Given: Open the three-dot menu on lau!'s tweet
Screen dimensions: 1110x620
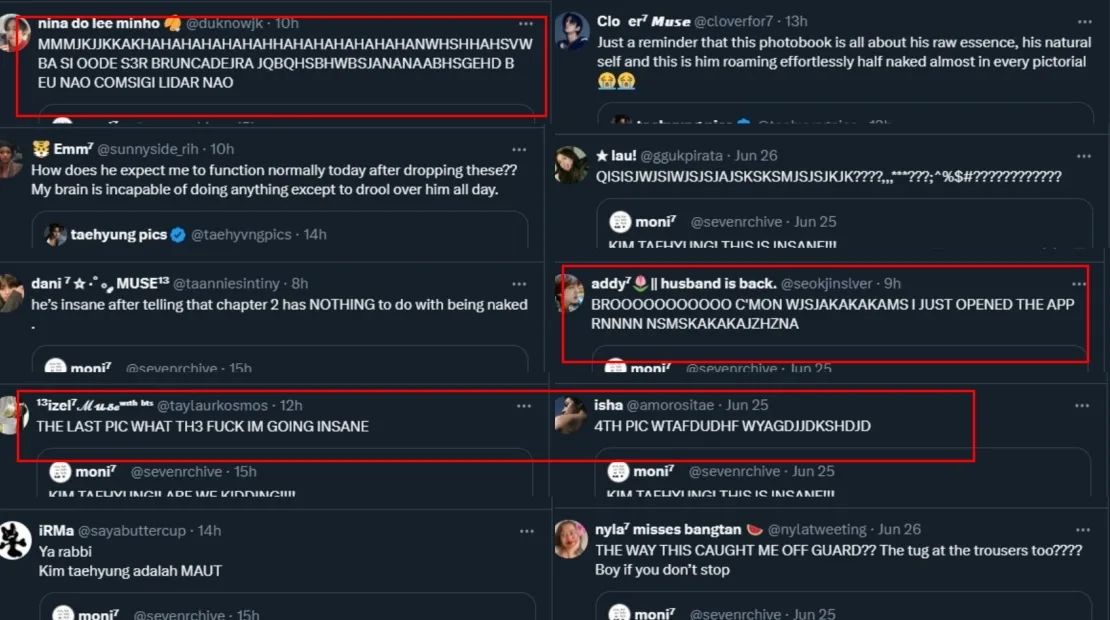Looking at the screenshot, I should [1084, 156].
